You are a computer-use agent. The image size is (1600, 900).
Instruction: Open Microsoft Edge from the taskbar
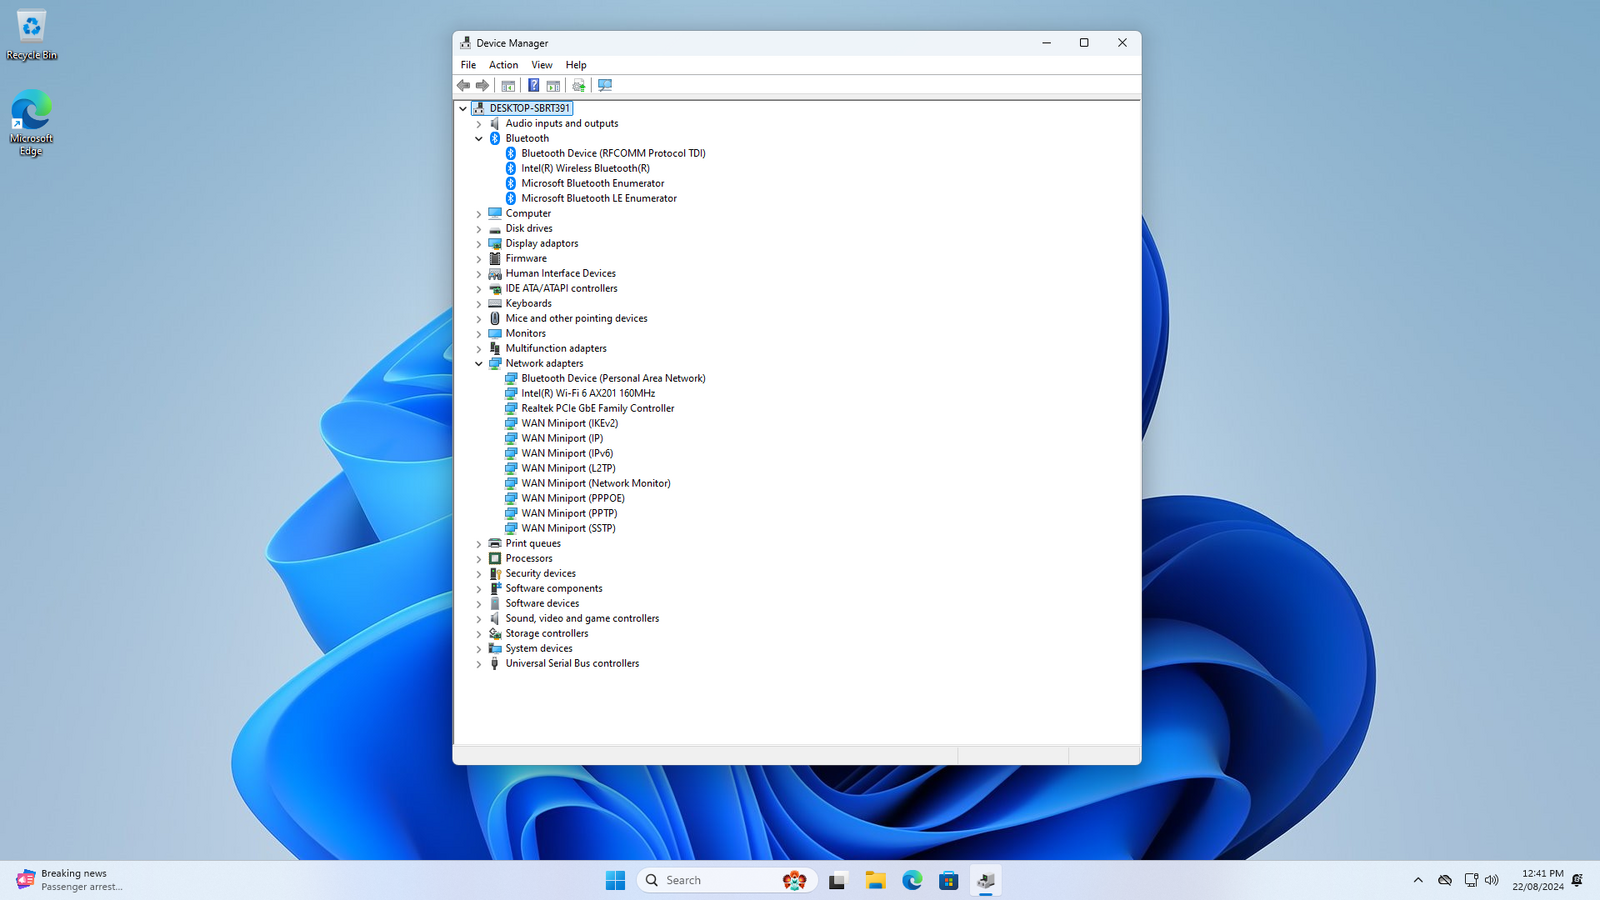click(x=912, y=880)
